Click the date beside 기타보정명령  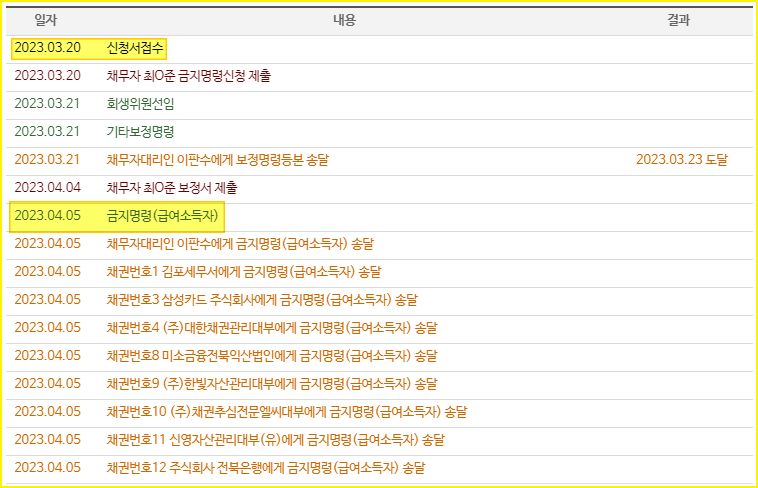(47, 132)
